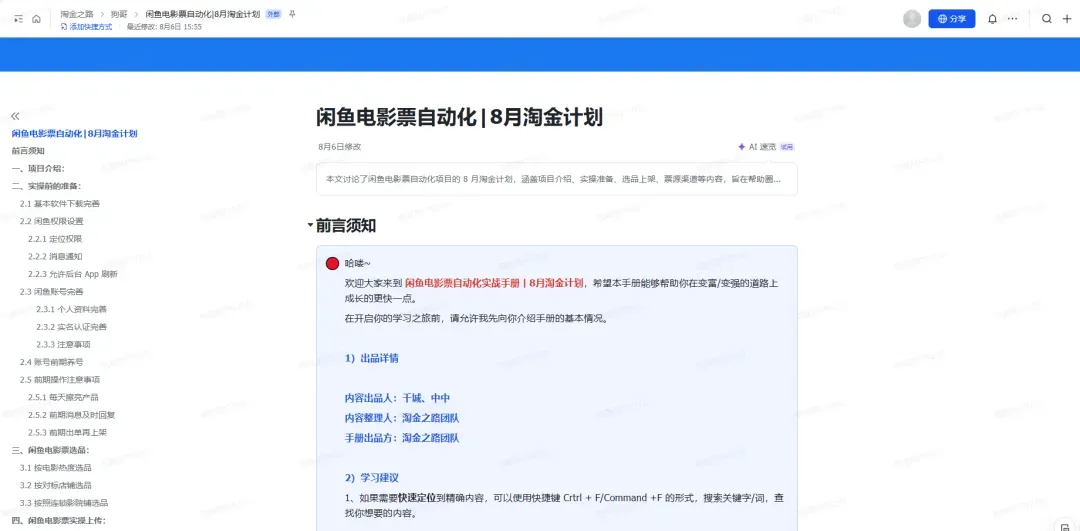Open outline item 2.2.3 允许后台 App 刷新

tap(73, 274)
